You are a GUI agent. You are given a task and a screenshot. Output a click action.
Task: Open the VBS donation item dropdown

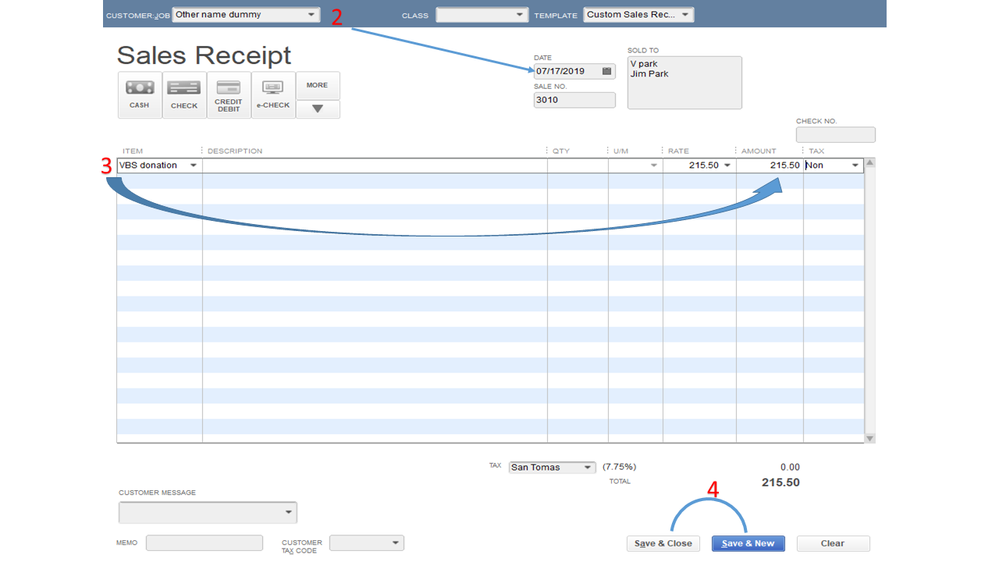tap(193, 166)
